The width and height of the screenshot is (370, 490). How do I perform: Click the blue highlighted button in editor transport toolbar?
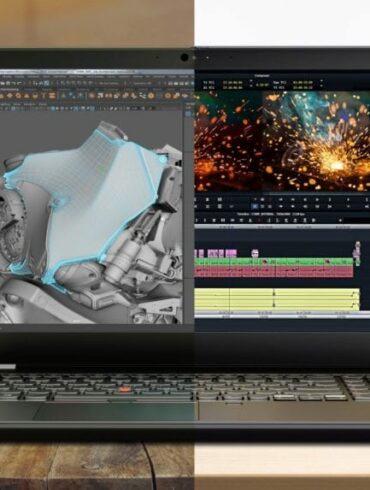[254, 207]
